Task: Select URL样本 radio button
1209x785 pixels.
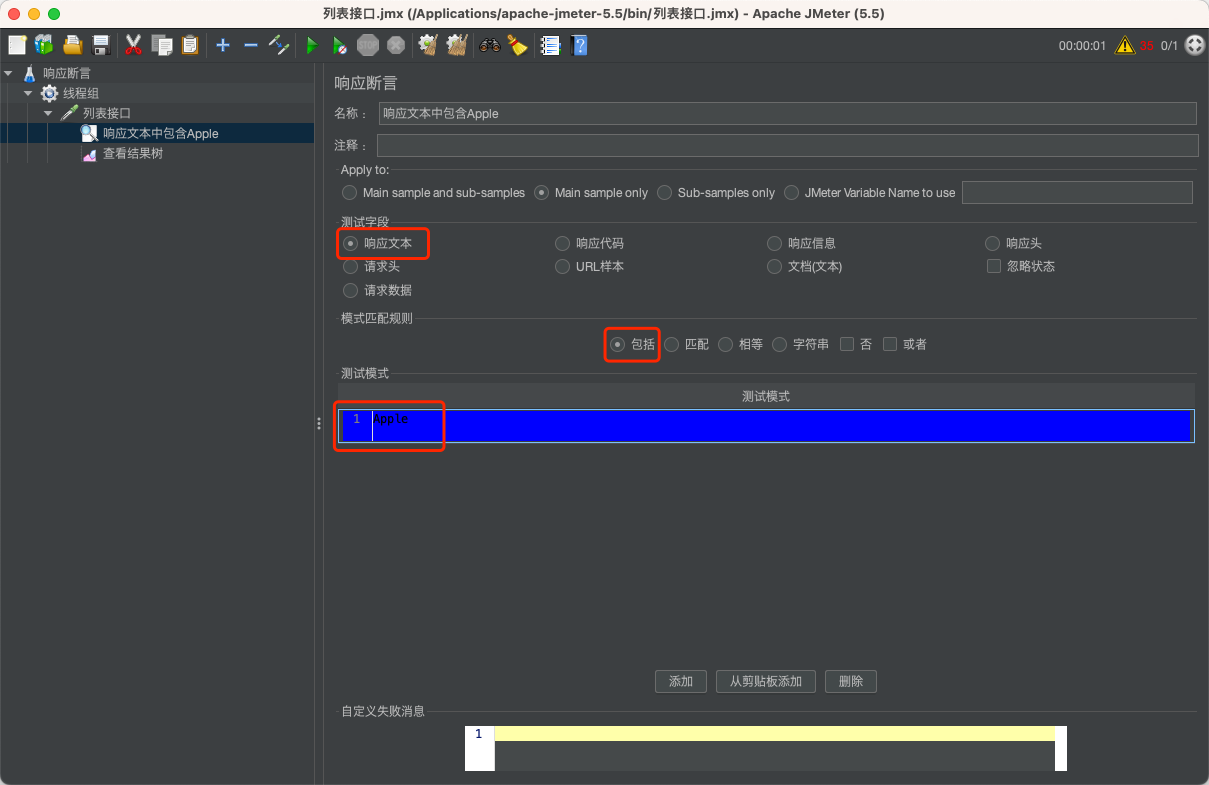Action: click(563, 266)
